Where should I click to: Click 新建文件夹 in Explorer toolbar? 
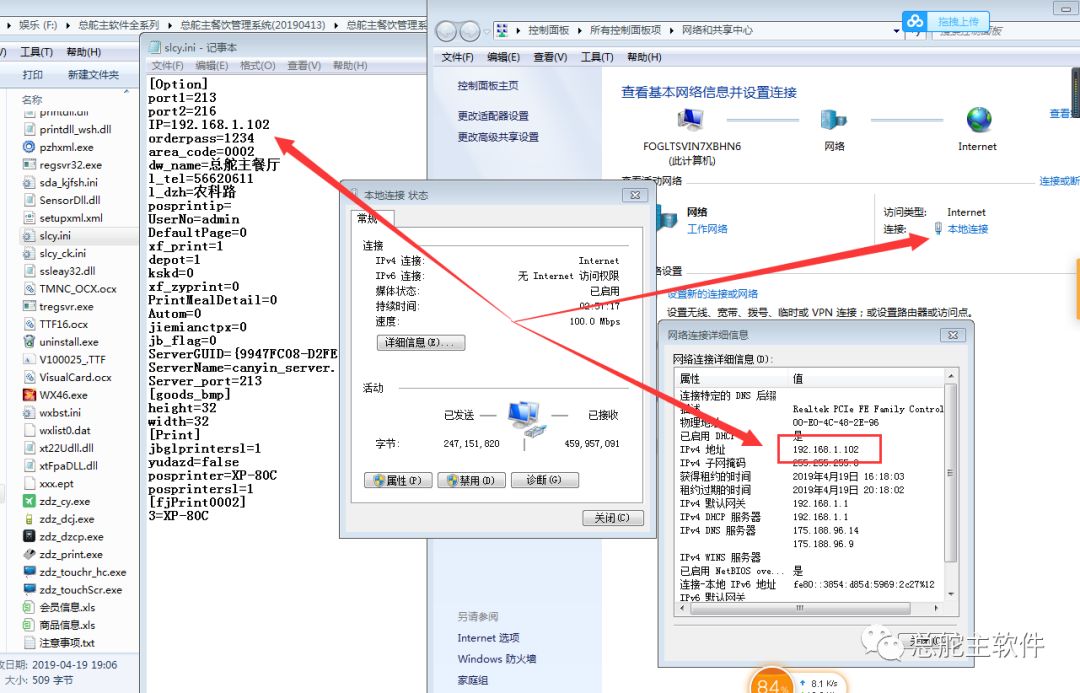pyautogui.click(x=94, y=74)
